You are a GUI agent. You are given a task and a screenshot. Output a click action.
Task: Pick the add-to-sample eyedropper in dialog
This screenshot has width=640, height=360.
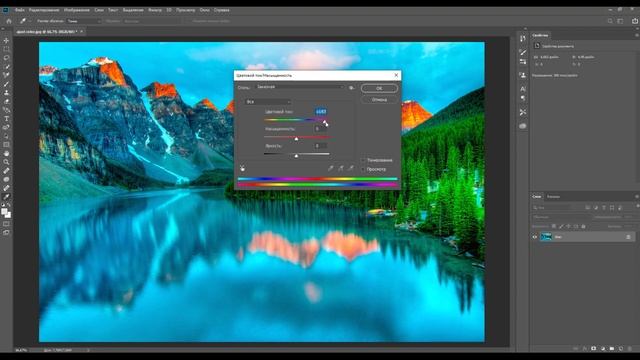341,168
